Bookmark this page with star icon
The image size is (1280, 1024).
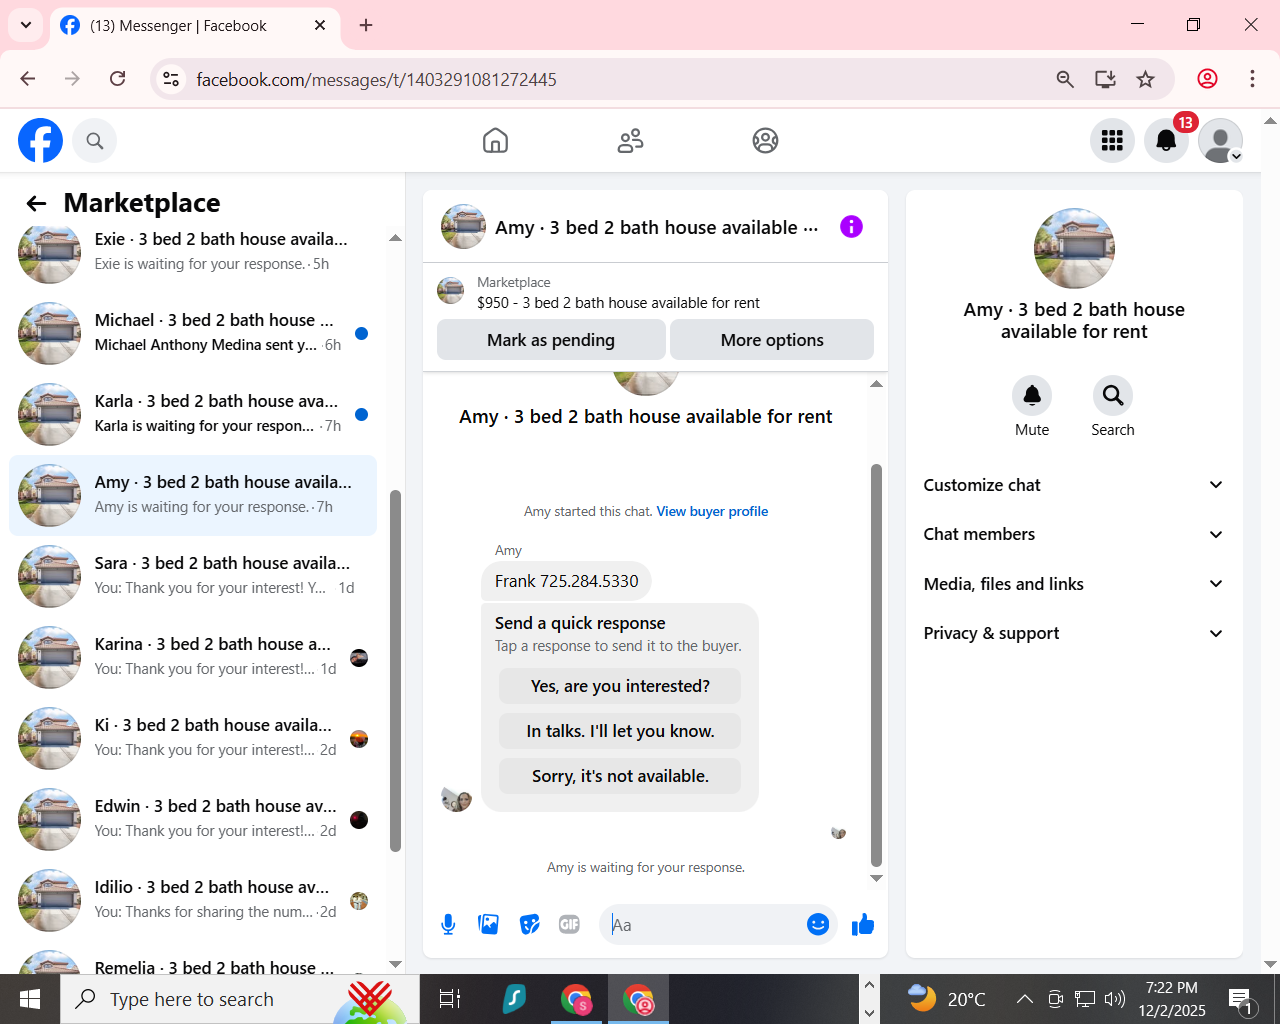1146,79
